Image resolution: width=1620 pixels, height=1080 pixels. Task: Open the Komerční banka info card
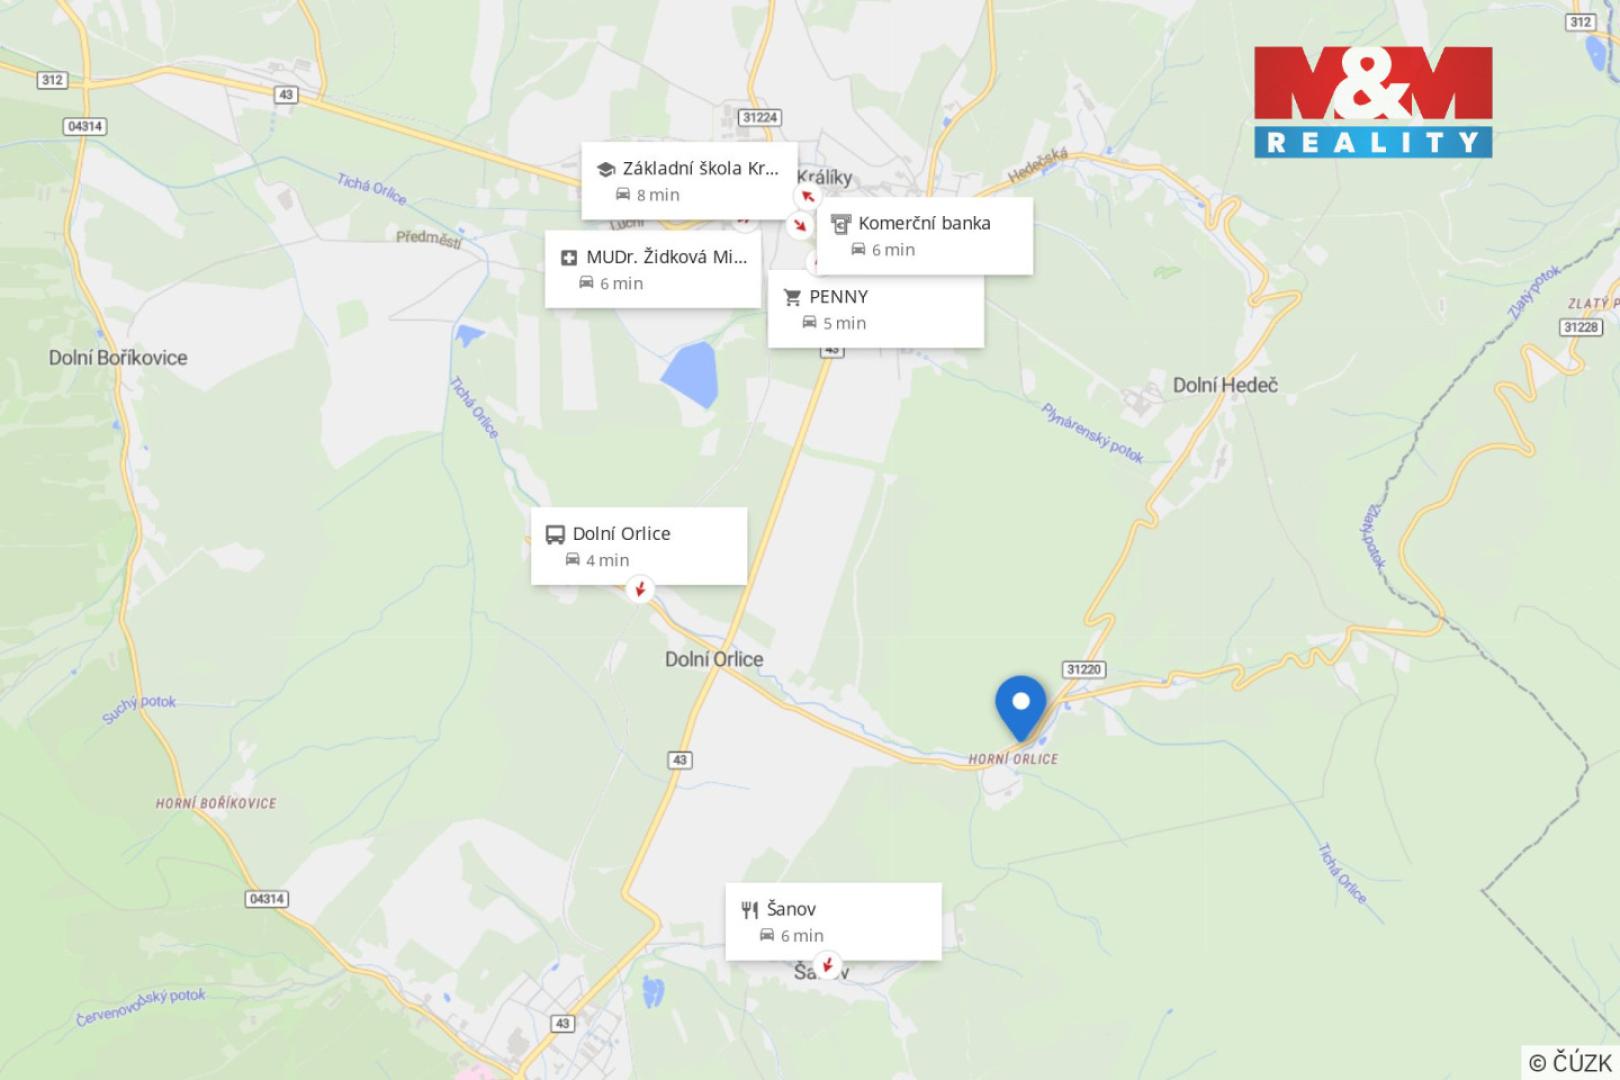[925, 236]
